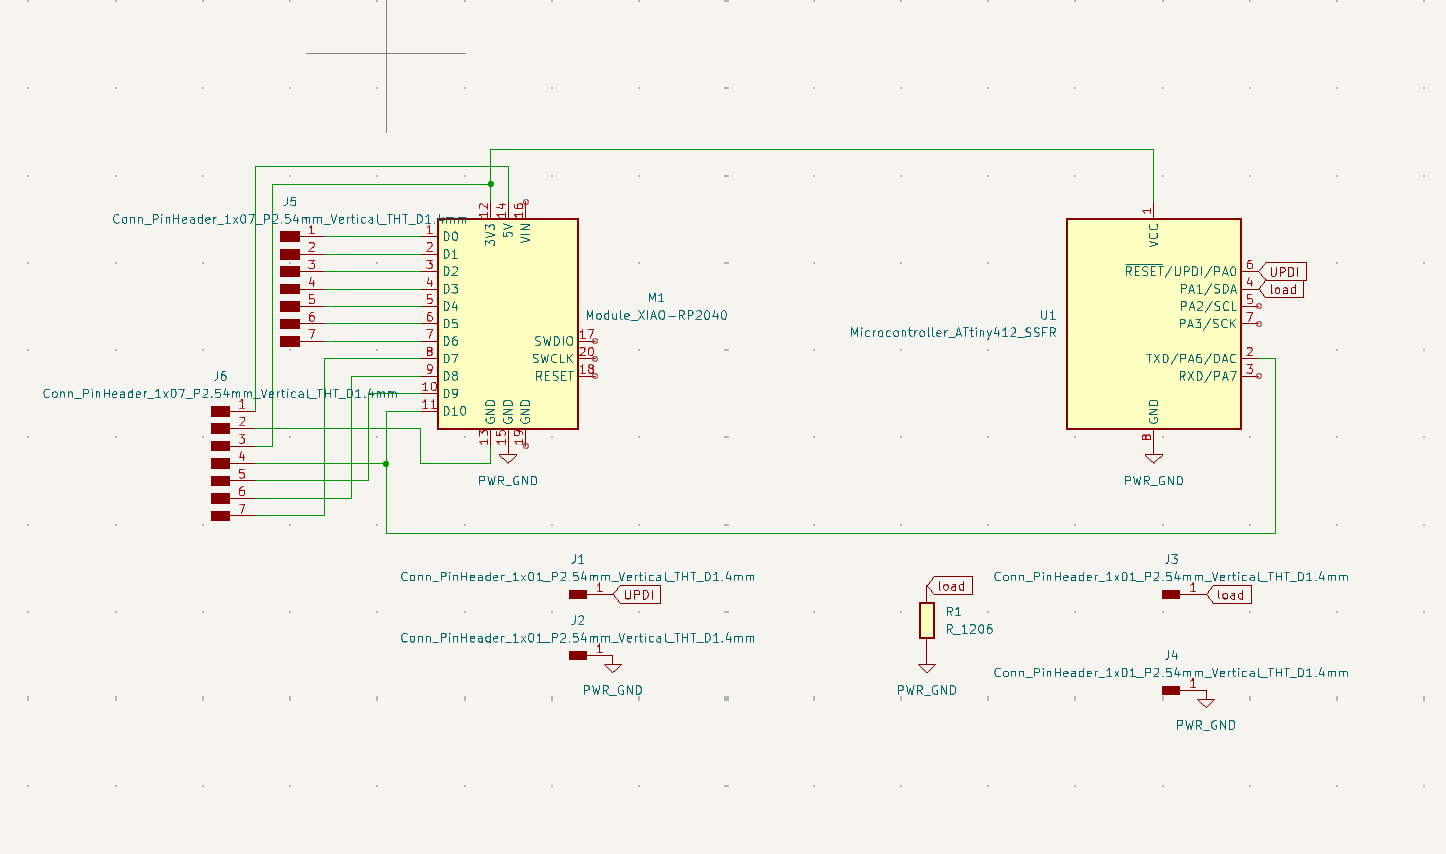Click the TXD/PA6/DAC pin label on U1
Image resolution: width=1446 pixels, height=854 pixels.
[1191, 359]
